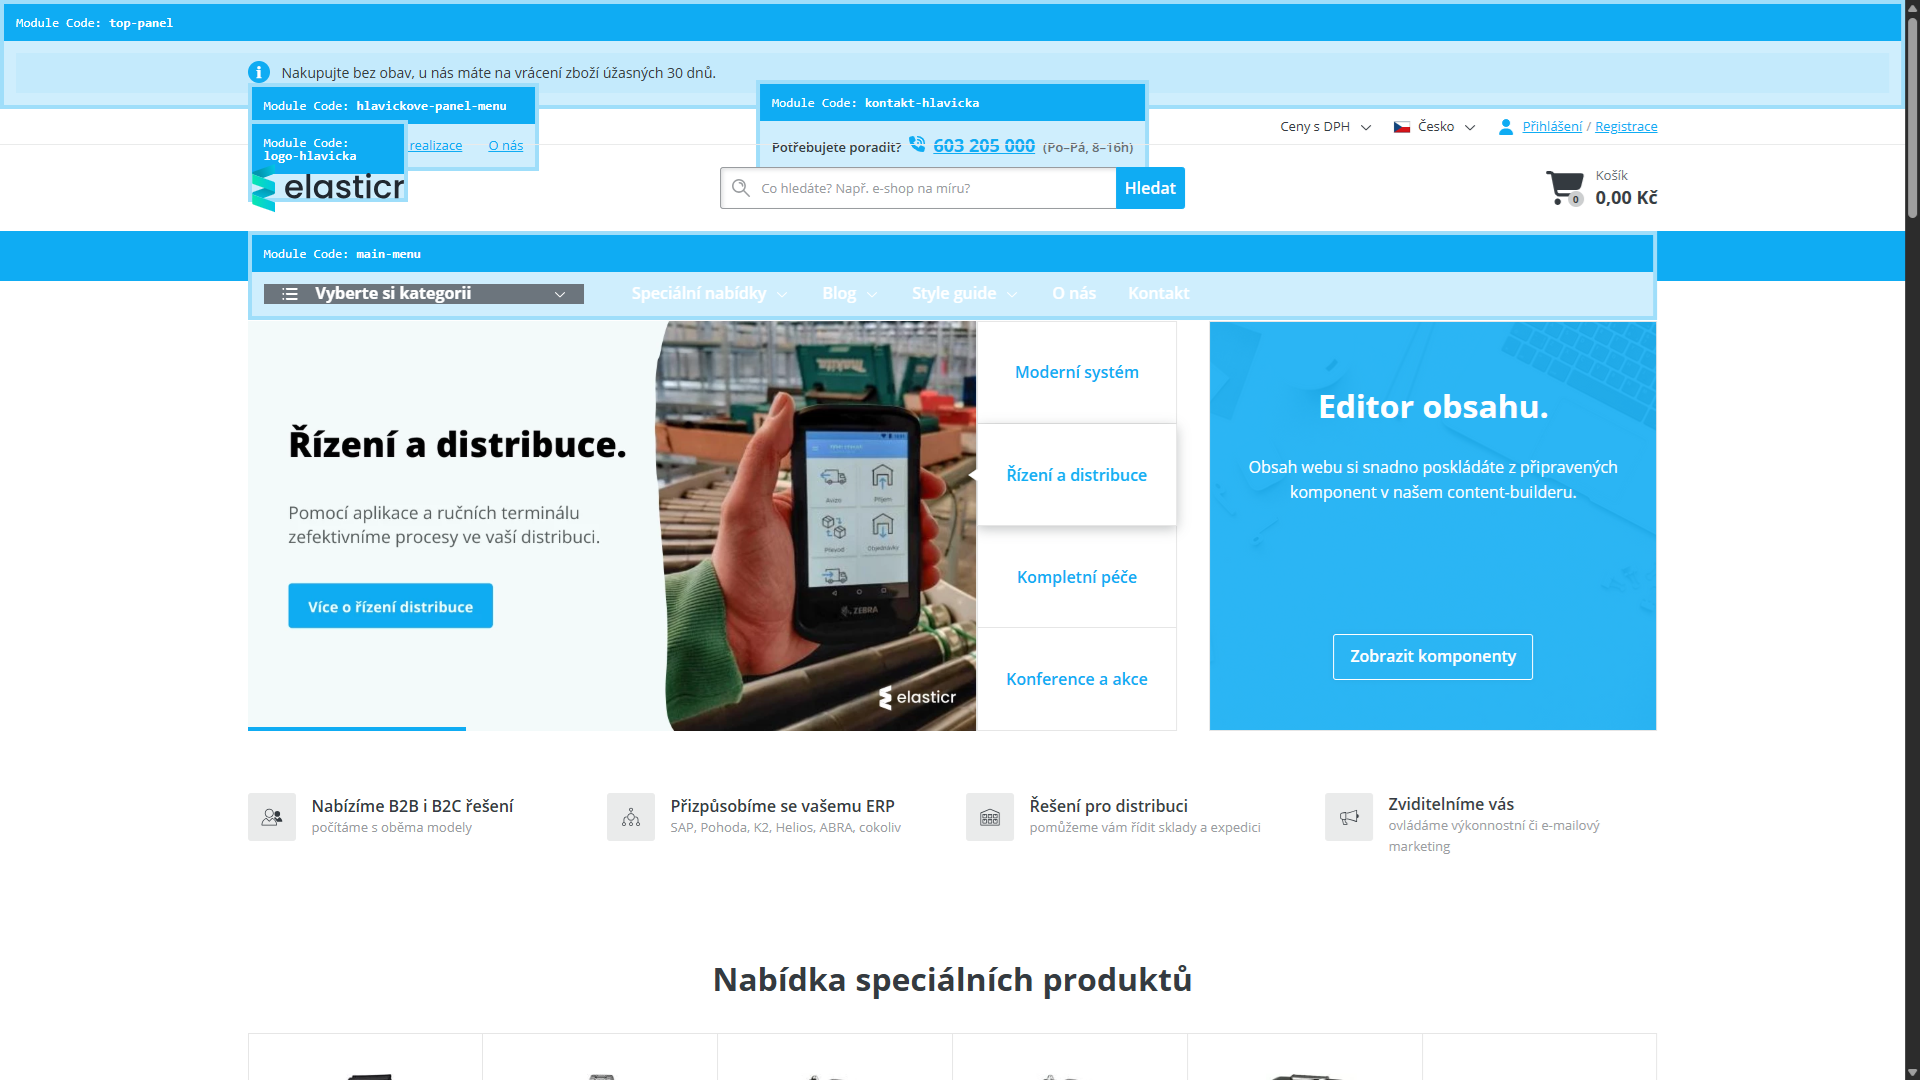Open the Registrace link
This screenshot has height=1080, width=1920.
point(1626,127)
